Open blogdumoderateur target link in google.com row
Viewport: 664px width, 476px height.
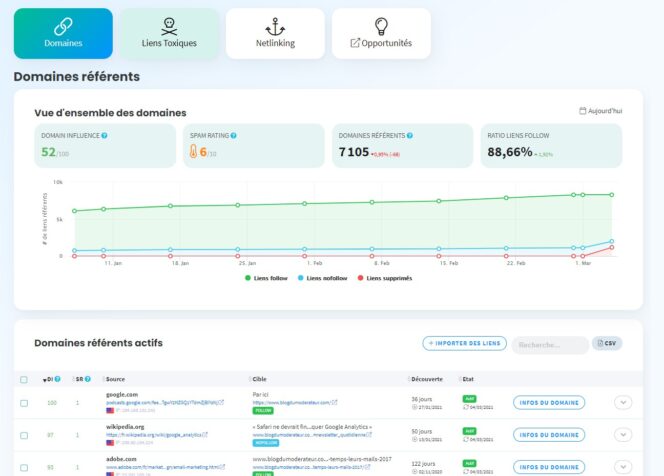291,402
